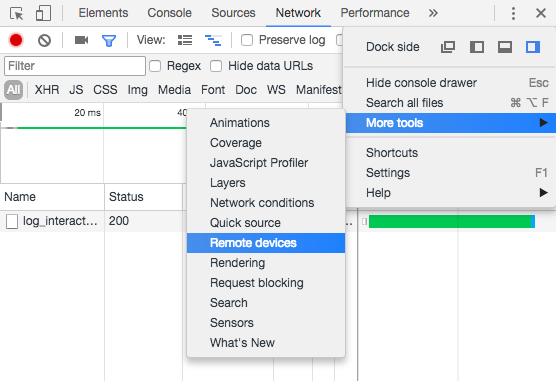Viewport: 556px width, 381px height.
Task: Filter requests by CSS
Action: pyautogui.click(x=105, y=90)
